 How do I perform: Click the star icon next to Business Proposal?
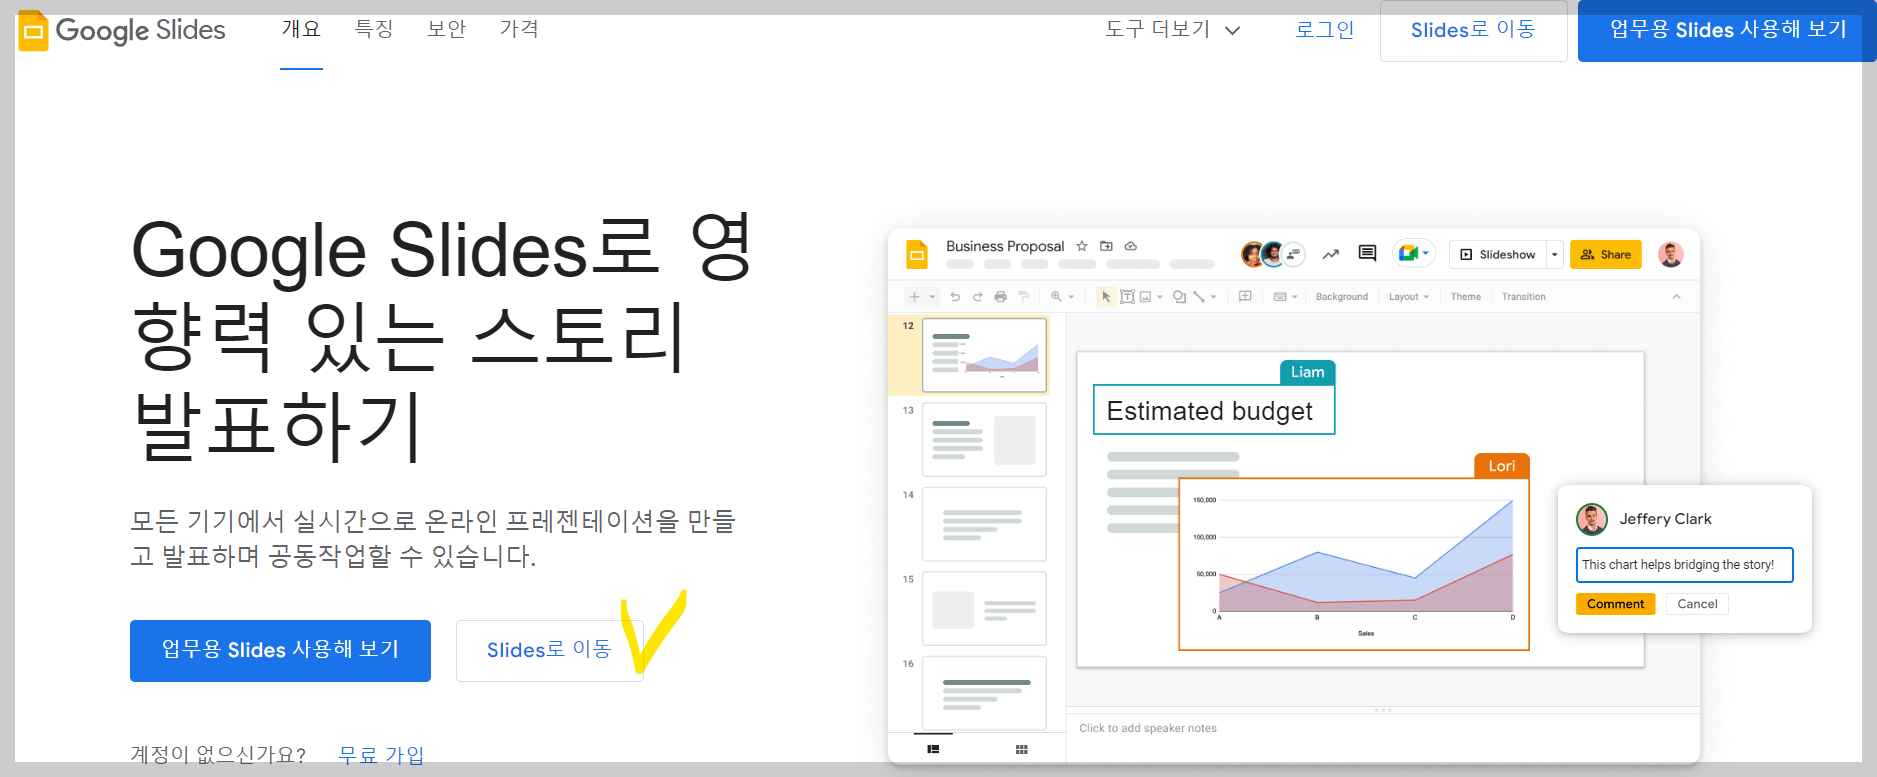tap(1082, 246)
